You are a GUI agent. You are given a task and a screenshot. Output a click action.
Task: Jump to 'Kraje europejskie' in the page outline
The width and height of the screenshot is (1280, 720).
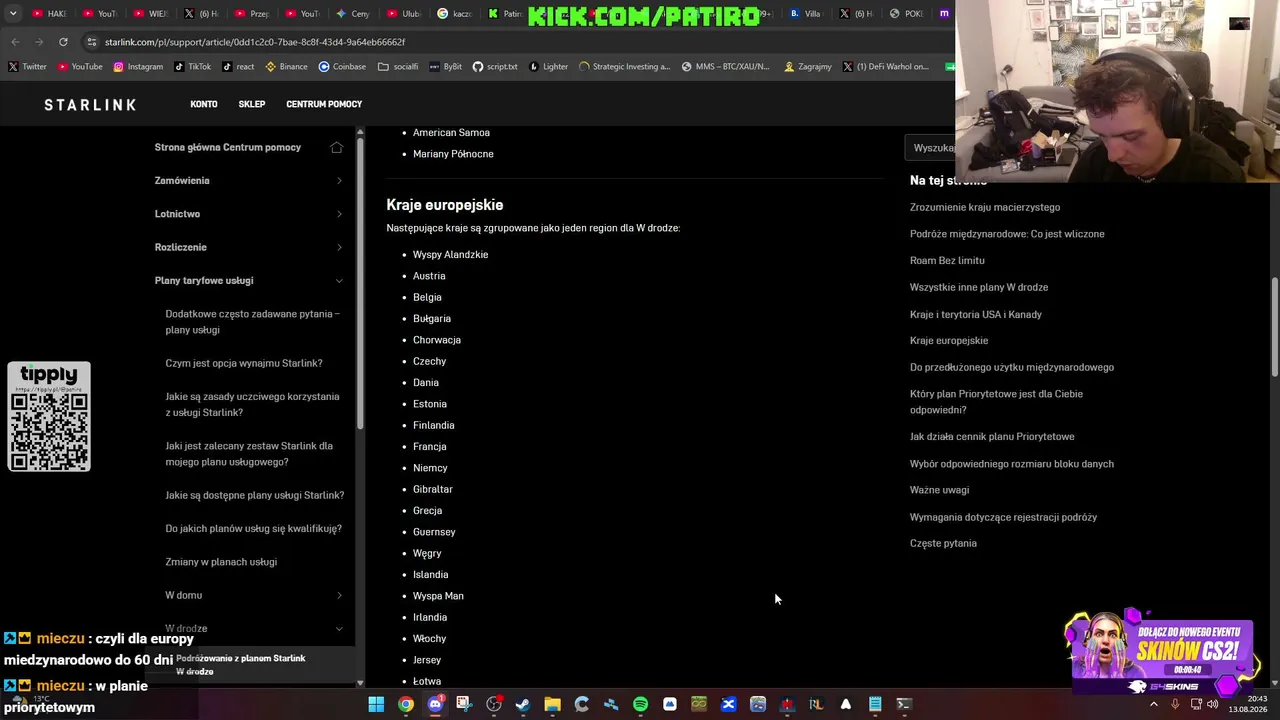[949, 340]
